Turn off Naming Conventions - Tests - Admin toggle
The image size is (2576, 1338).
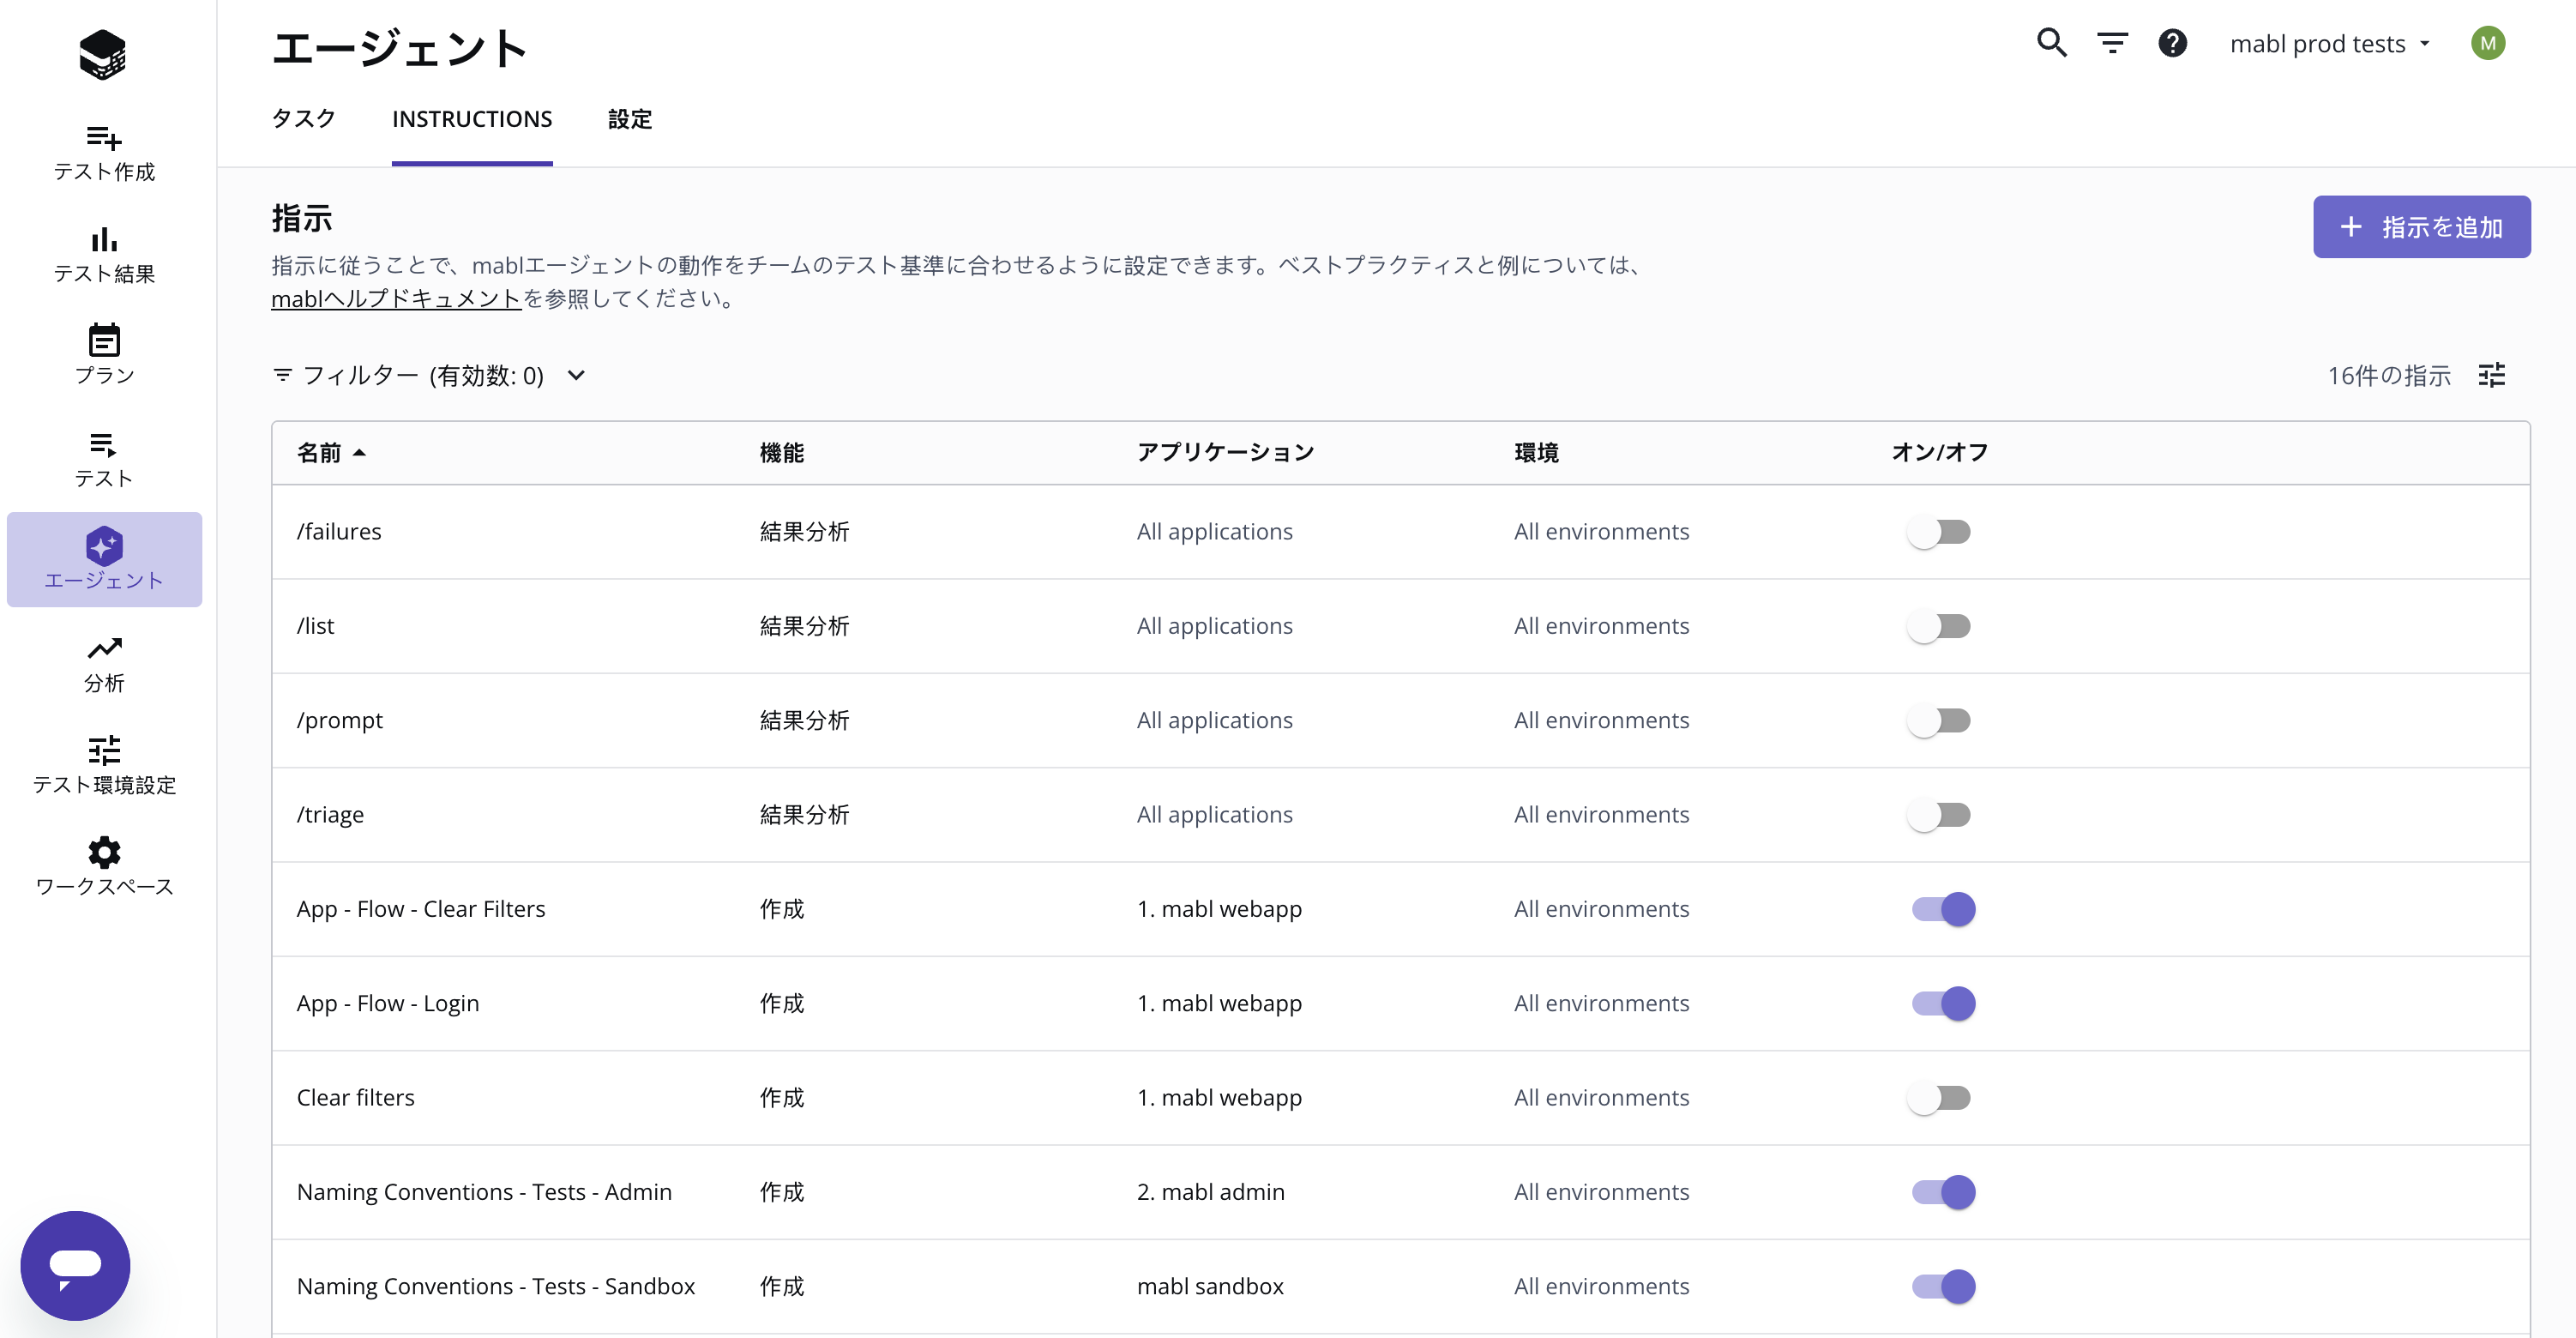tap(1943, 1192)
